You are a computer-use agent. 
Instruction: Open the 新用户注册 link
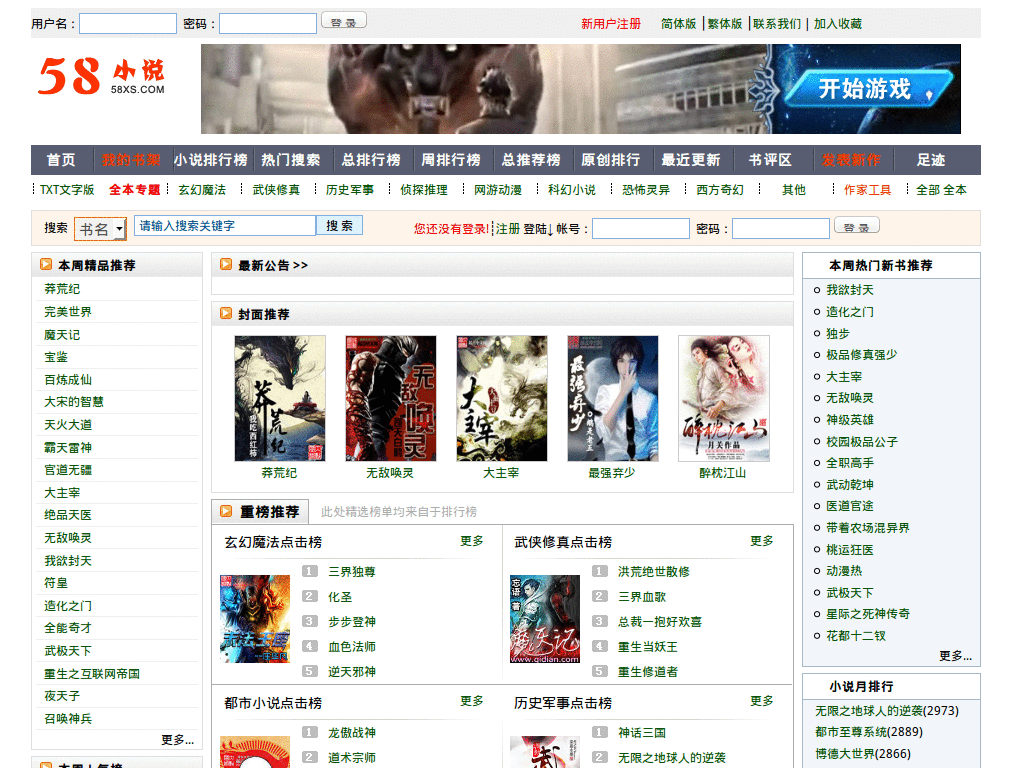click(x=611, y=24)
